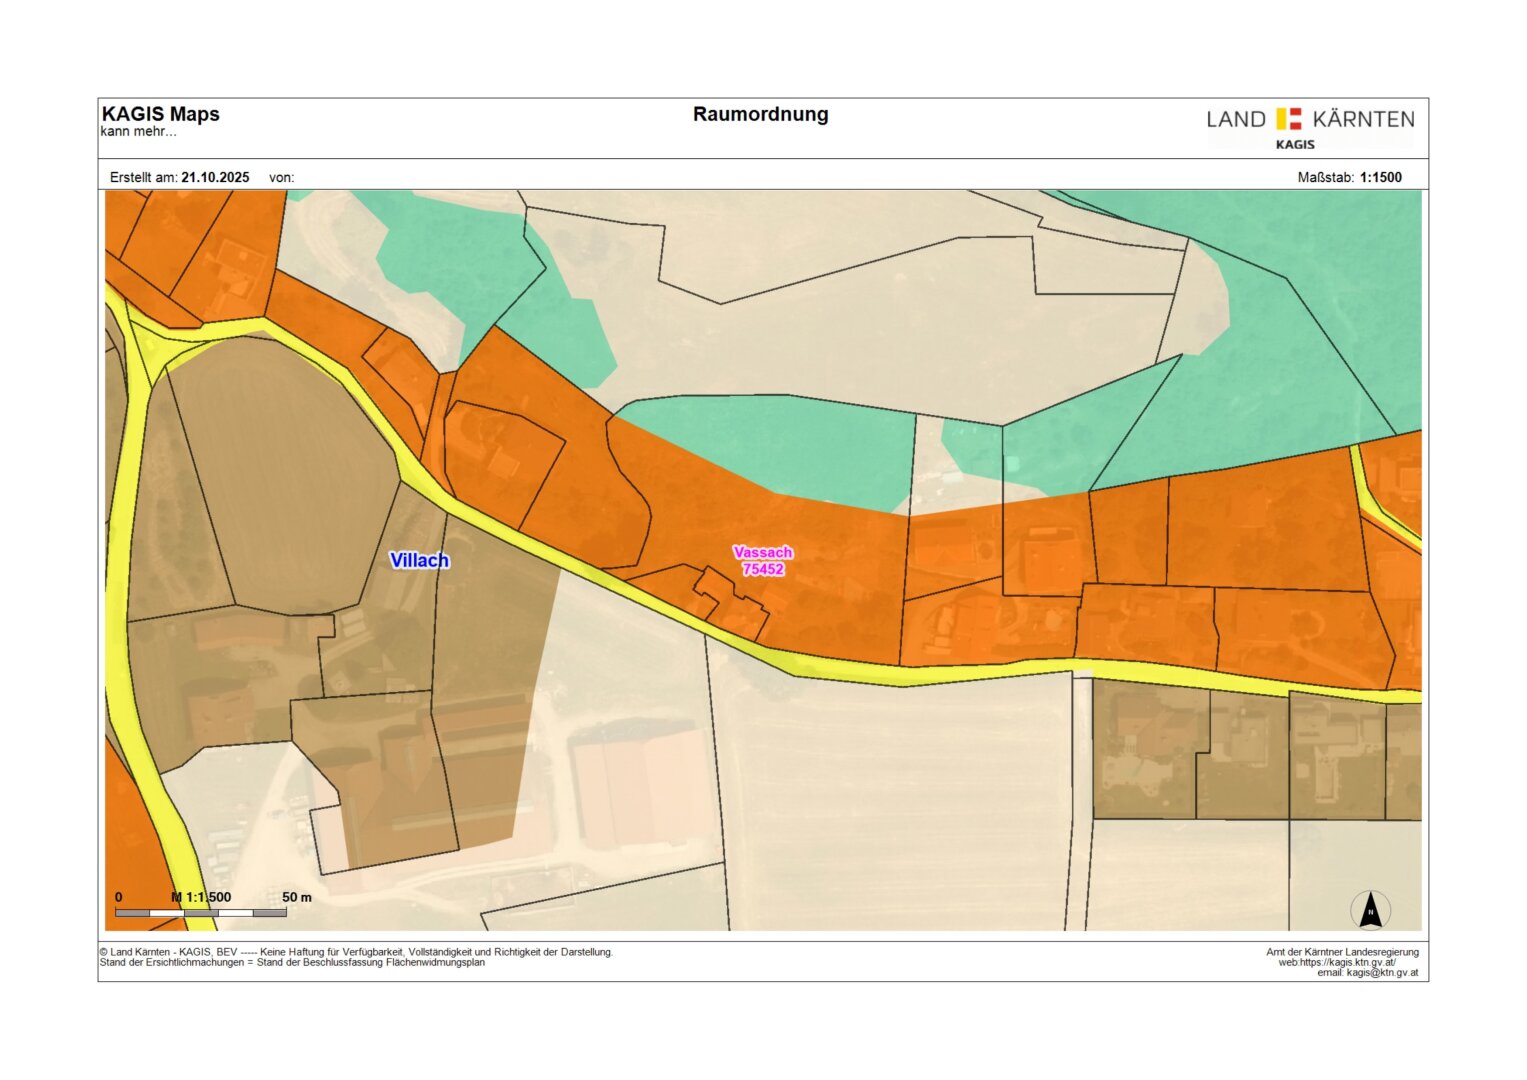Click the 'von:' author field
The image size is (1527, 1080).
click(281, 177)
